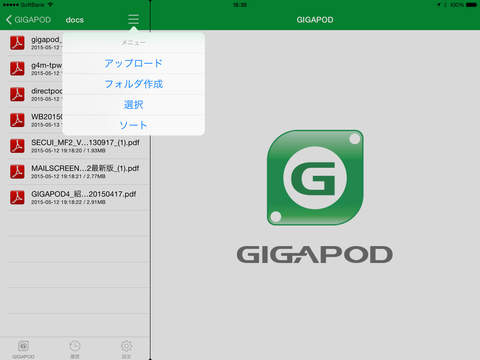Click PDF icon of directpod file
Image resolution: width=480 pixels, height=360 pixels.
pyautogui.click(x=17, y=94)
